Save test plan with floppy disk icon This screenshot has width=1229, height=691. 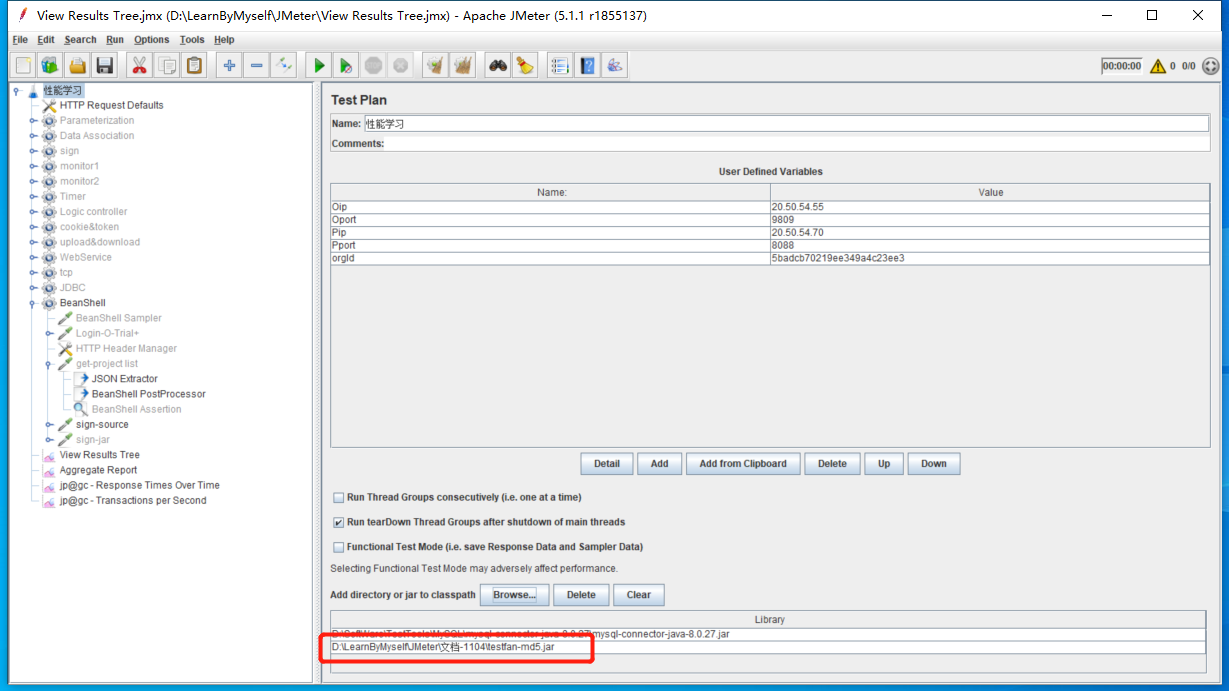[104, 66]
